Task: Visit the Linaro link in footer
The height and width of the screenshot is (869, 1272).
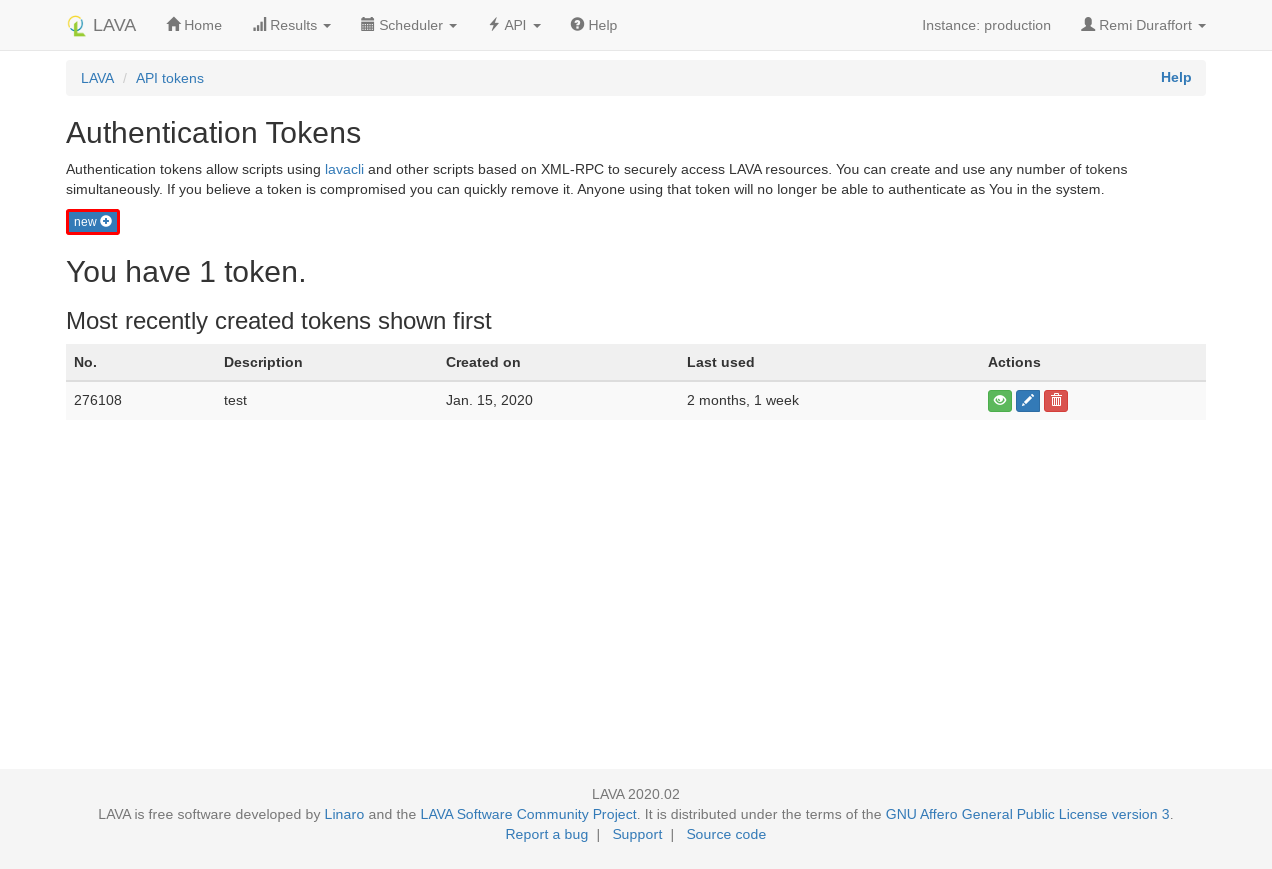Action: pyautogui.click(x=344, y=814)
